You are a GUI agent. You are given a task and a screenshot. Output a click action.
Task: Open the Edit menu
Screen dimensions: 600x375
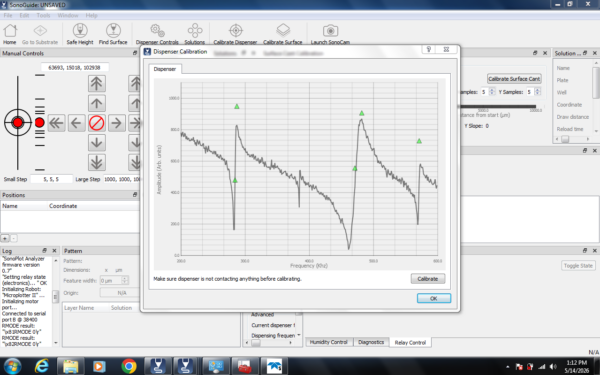point(24,15)
